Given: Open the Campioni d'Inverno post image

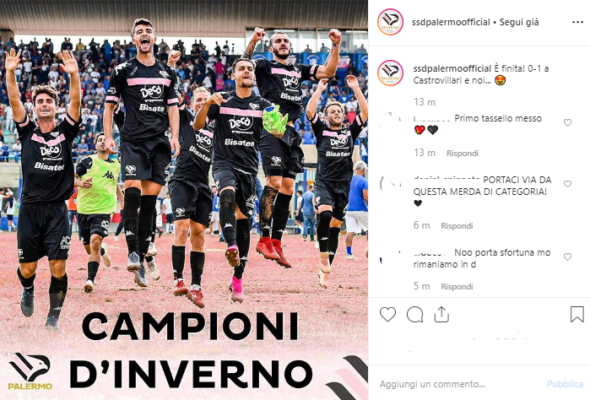Looking at the screenshot, I should point(184,200).
